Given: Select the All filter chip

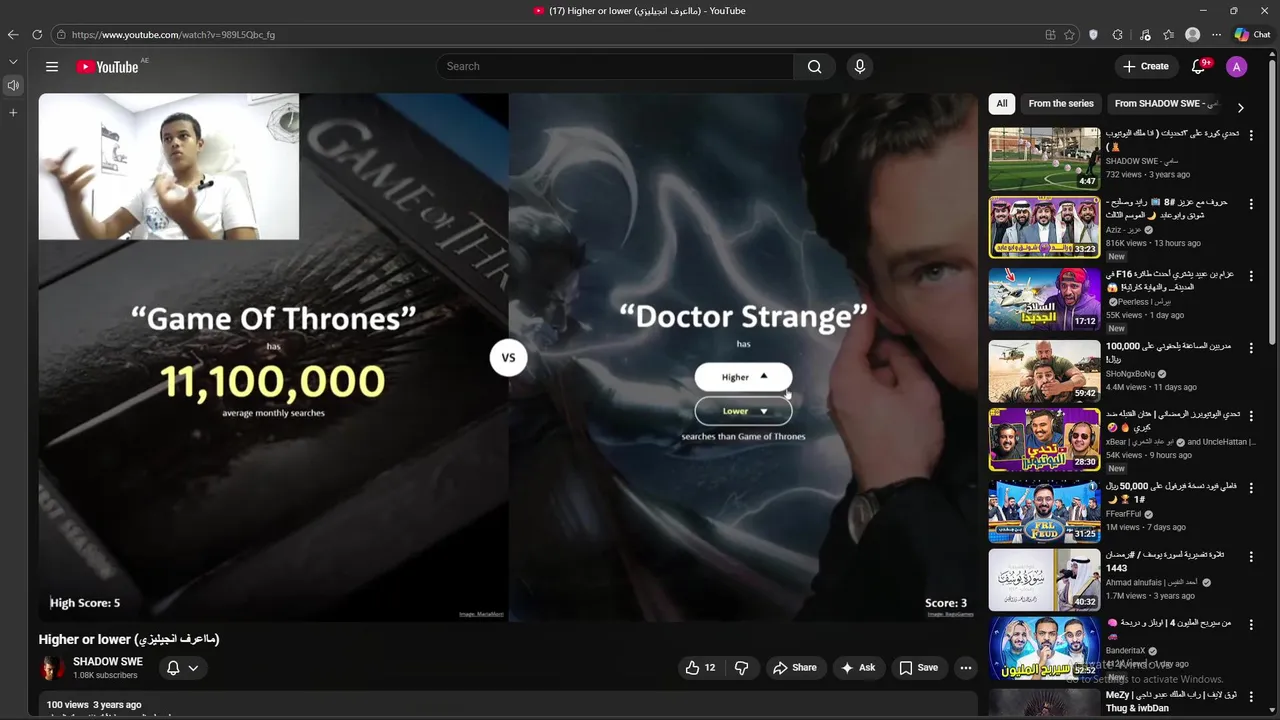Looking at the screenshot, I should pos(1001,104).
